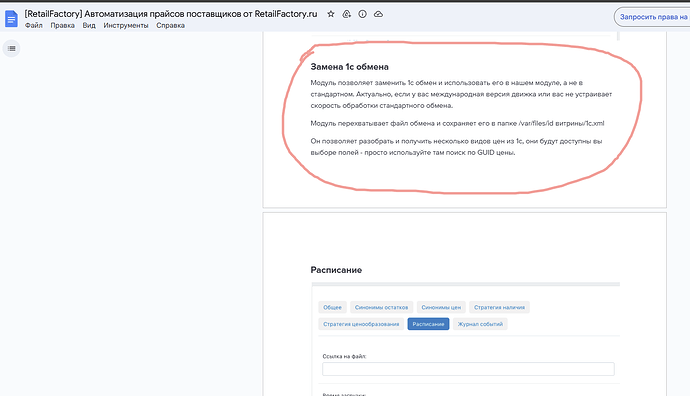This screenshot has height=396, width=690.
Task: Open the Файл menu
Action: click(34, 26)
